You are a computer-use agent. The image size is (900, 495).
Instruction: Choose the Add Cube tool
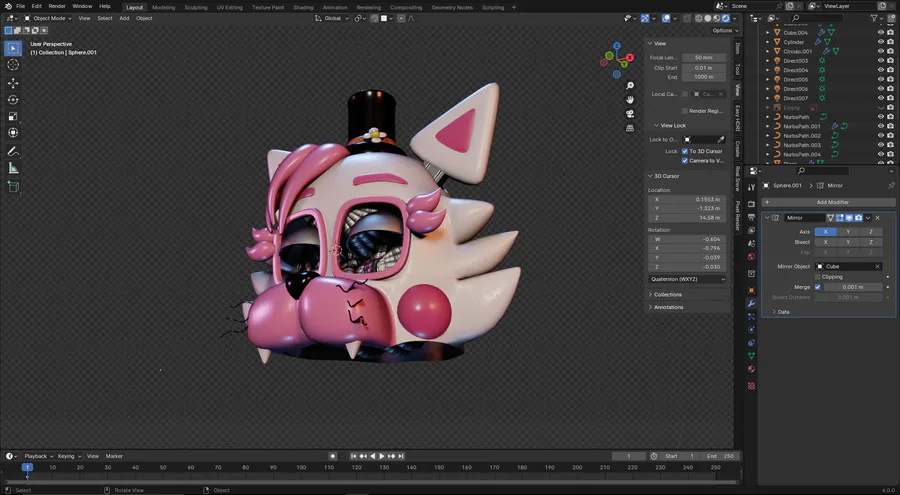[x=13, y=187]
